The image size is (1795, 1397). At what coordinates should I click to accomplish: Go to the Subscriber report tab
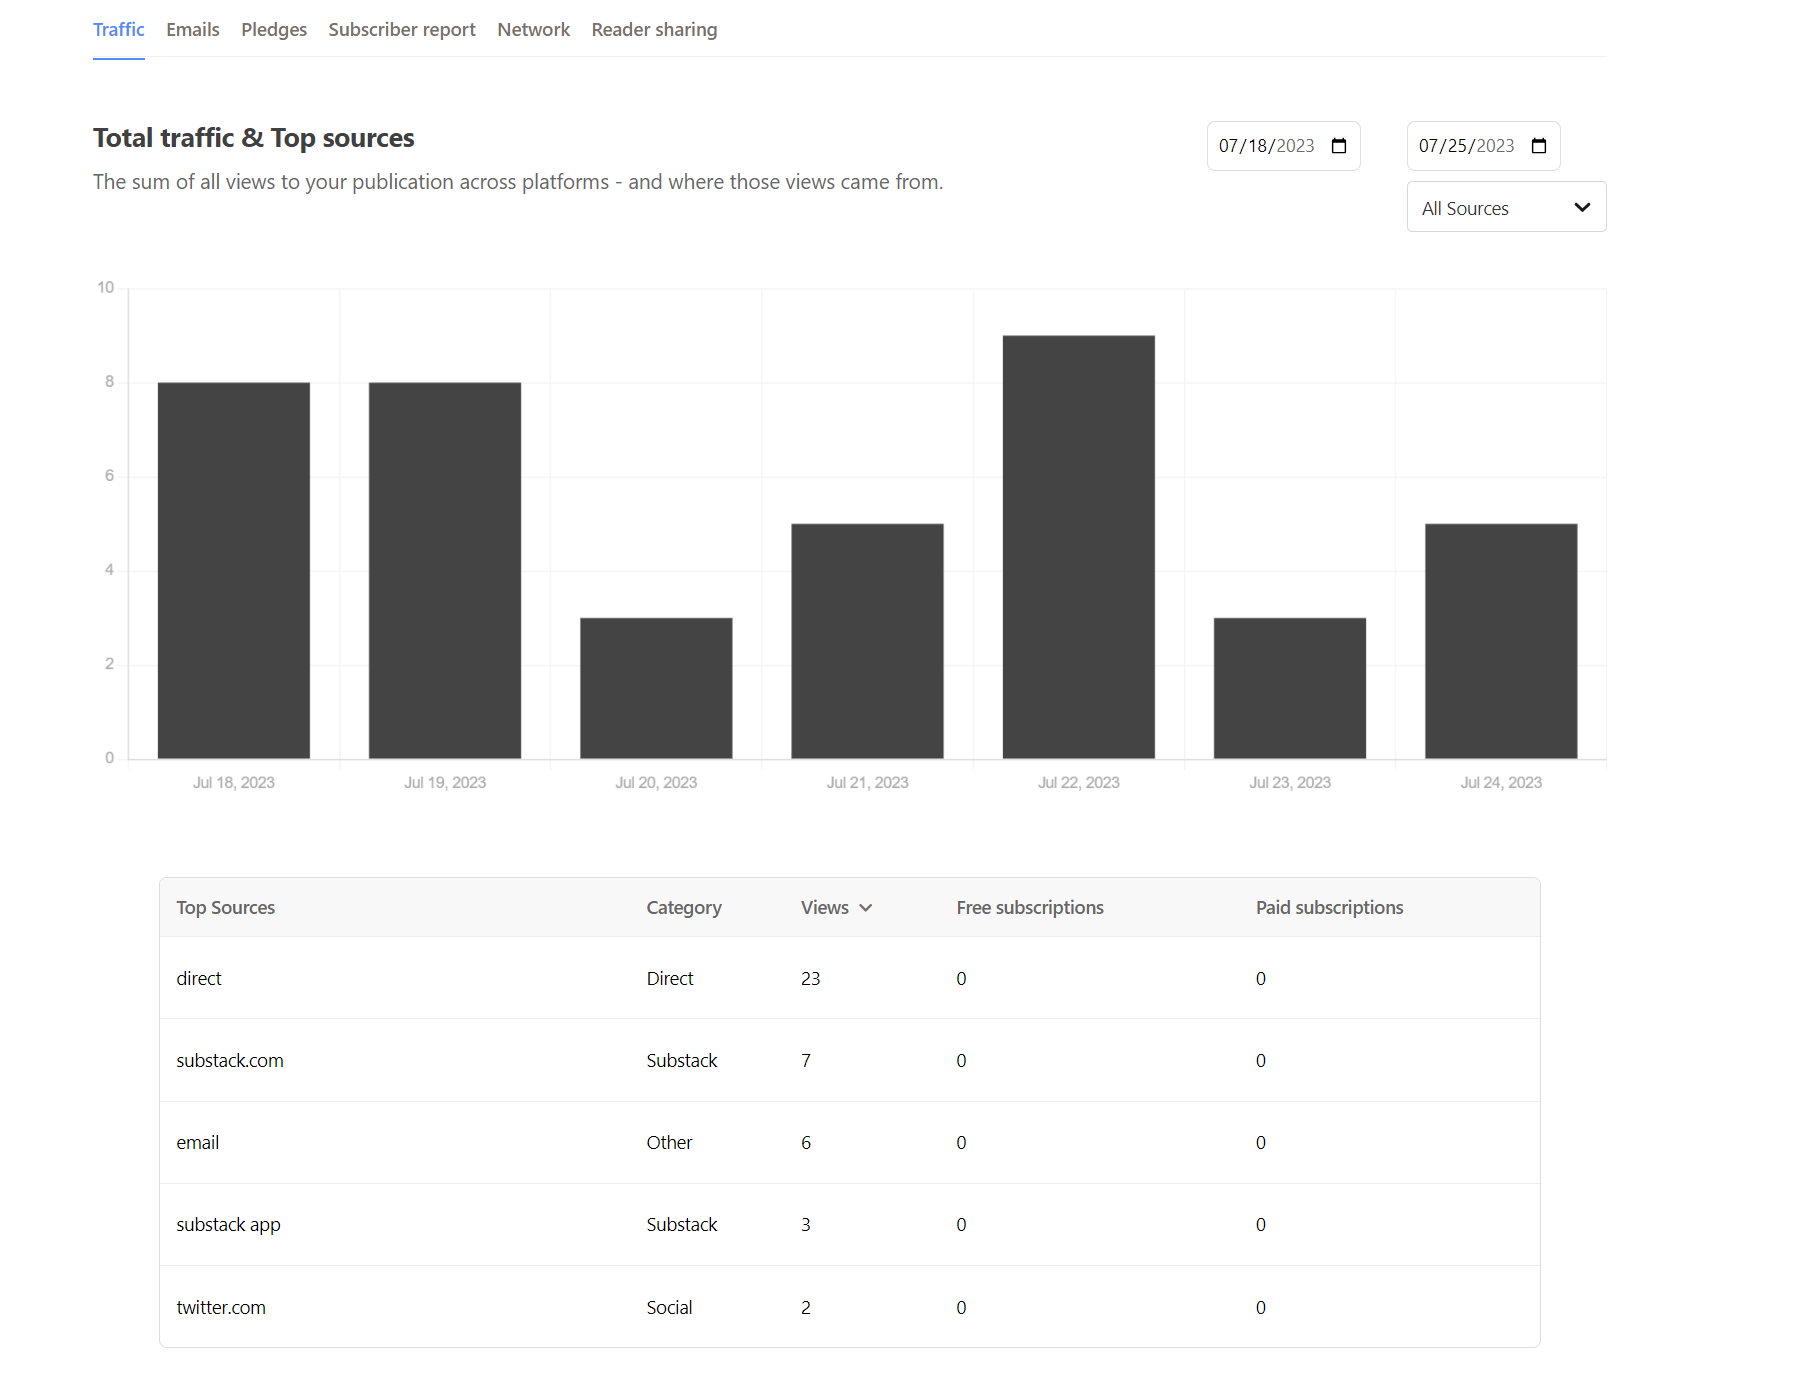[x=402, y=30]
